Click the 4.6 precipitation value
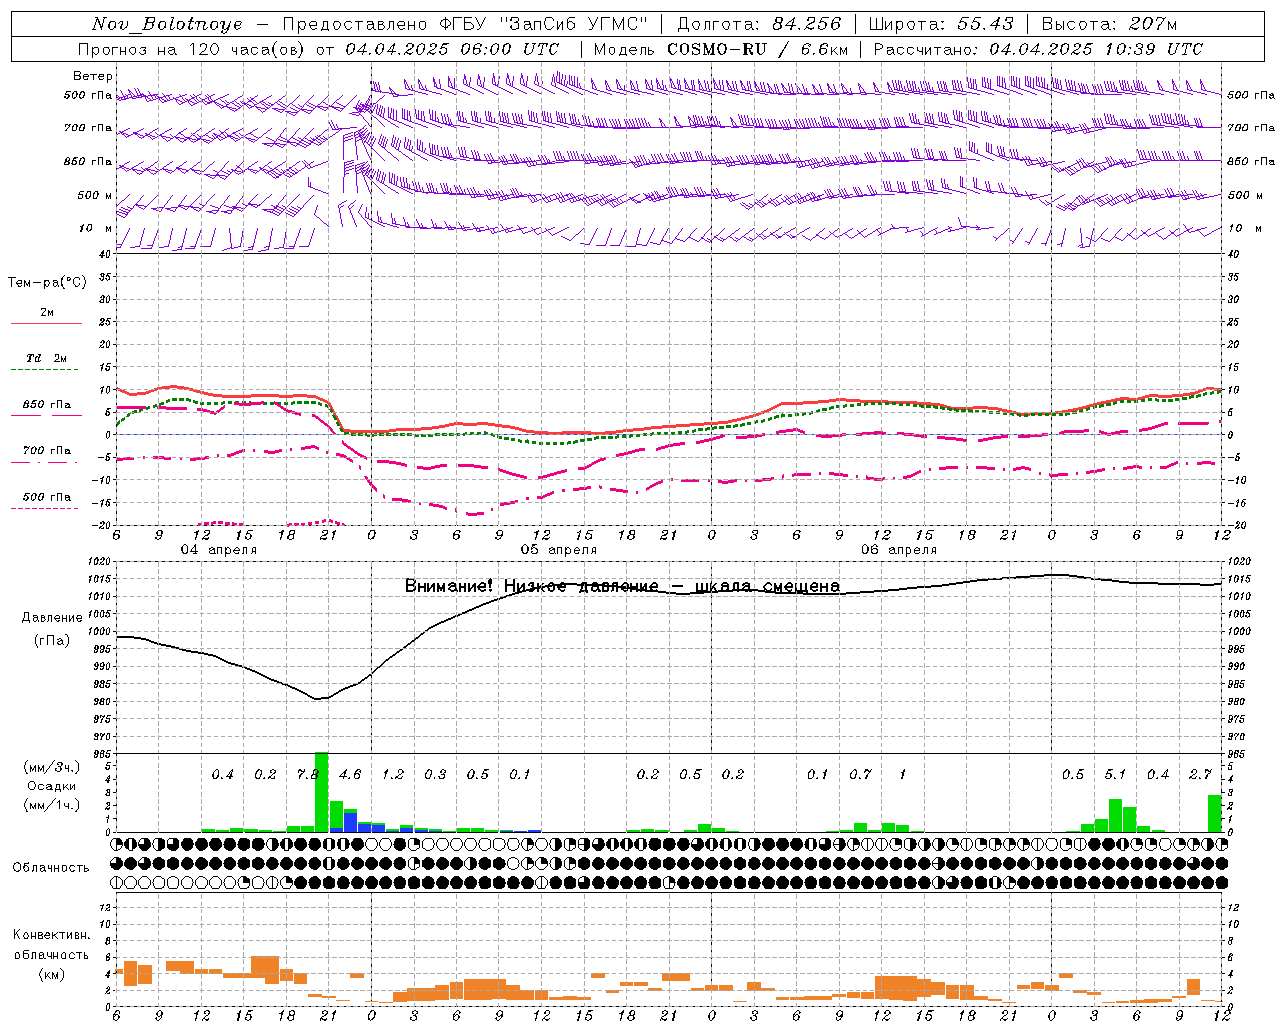Viewport: 1280px width, 1024px height. pos(350,775)
